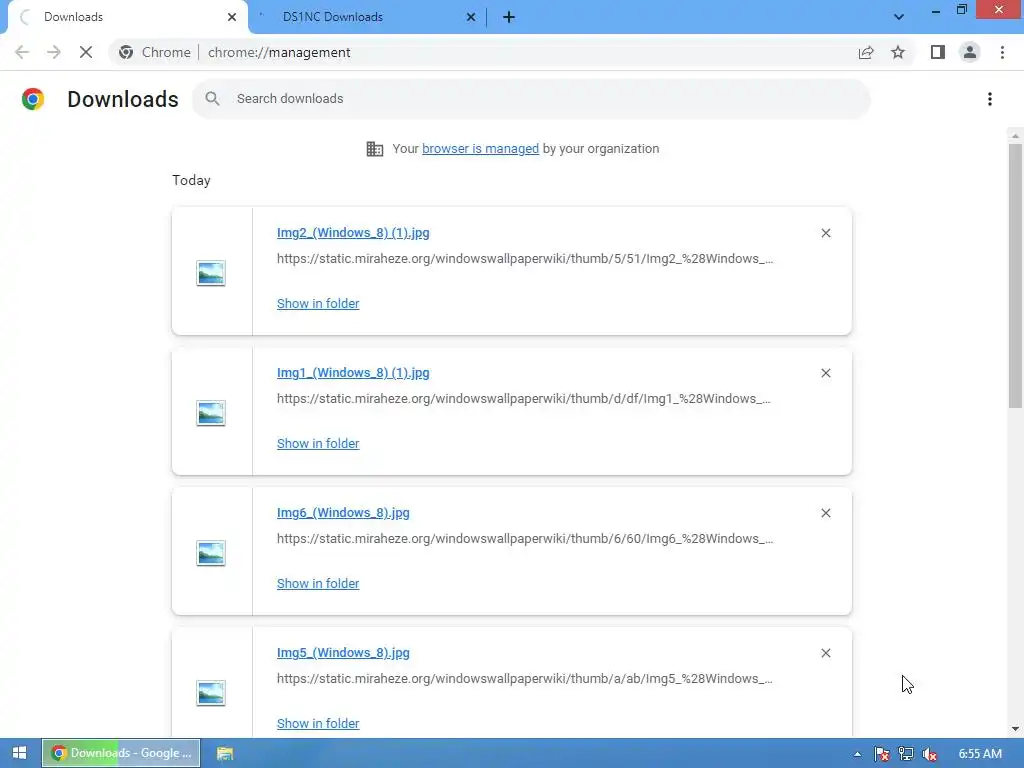Open Chrome's three-dot main menu
This screenshot has height=768, width=1024.
pyautogui.click(x=1002, y=52)
